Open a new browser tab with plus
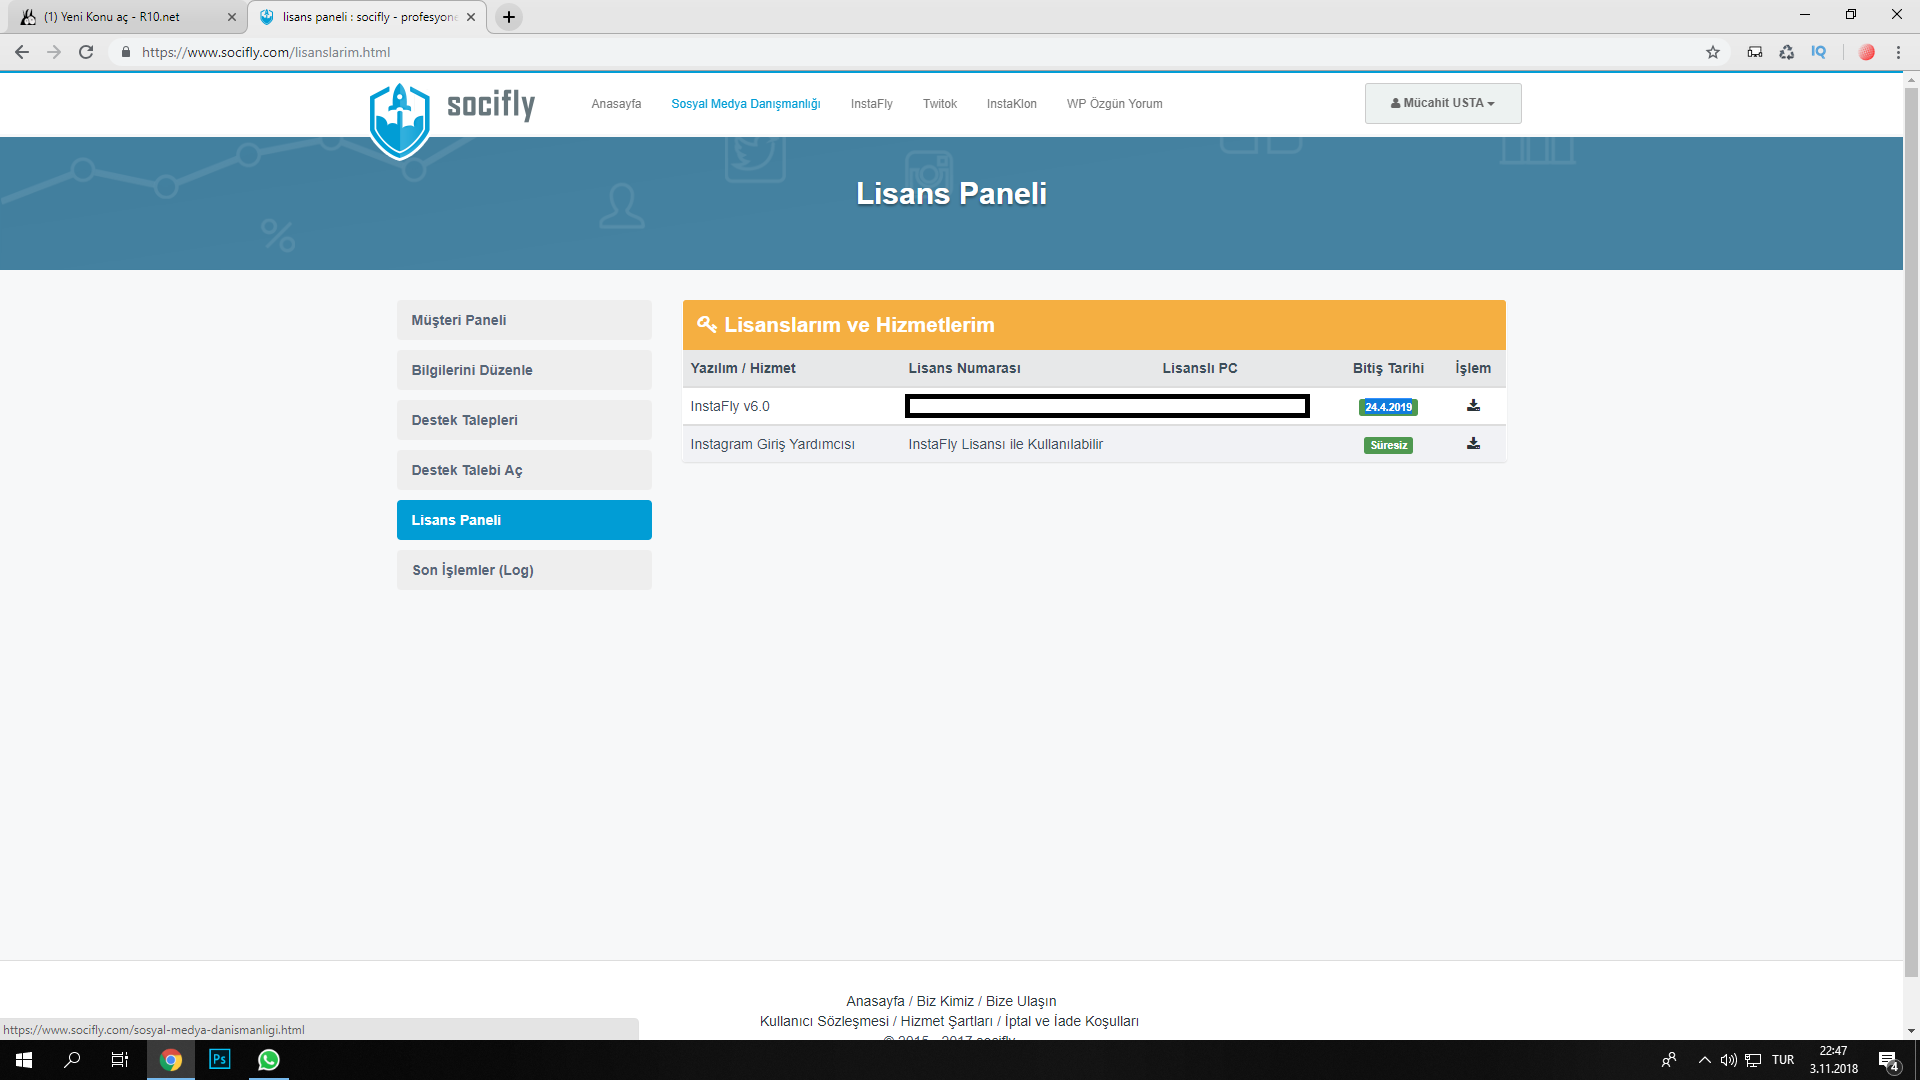Image resolution: width=1920 pixels, height=1080 pixels. pyautogui.click(x=509, y=17)
